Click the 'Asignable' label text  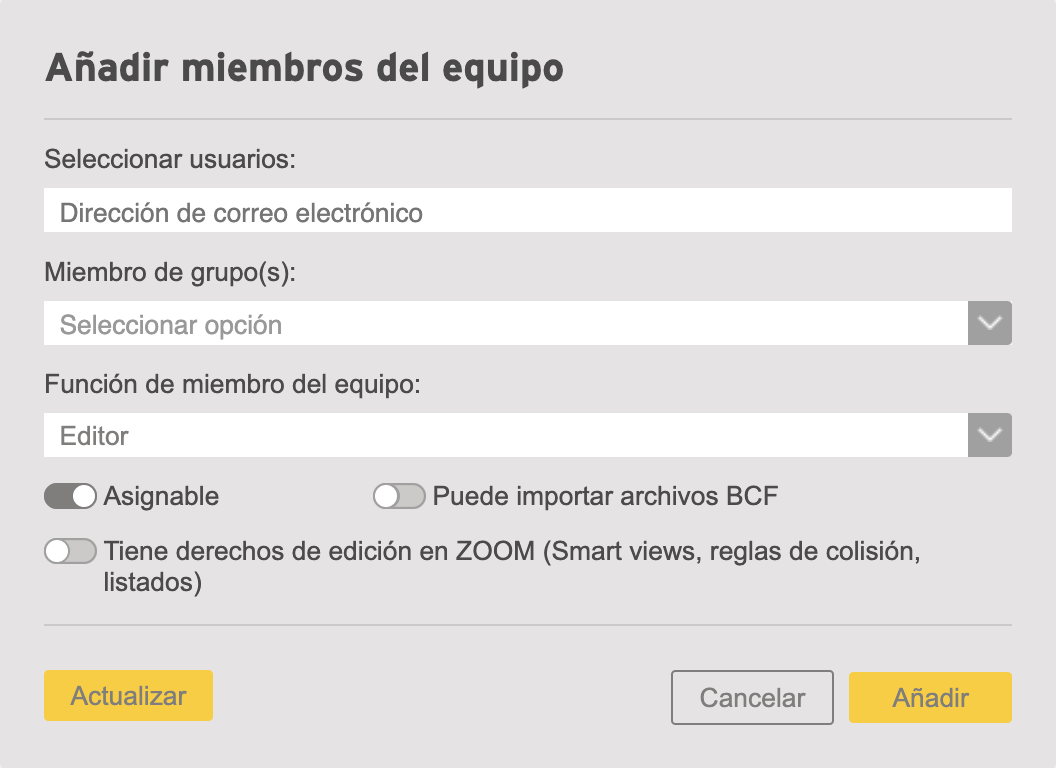(x=161, y=497)
